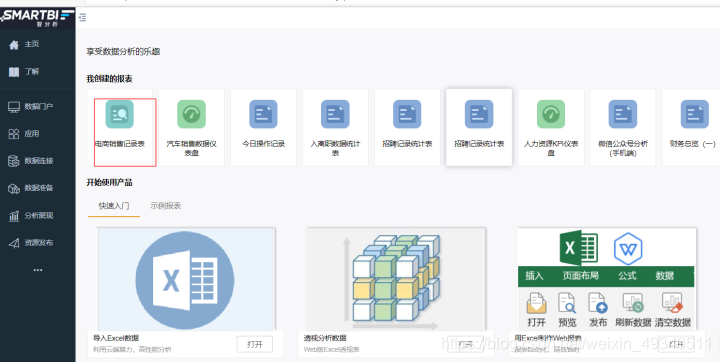Collapse the sidebar with the fold icon
Viewport: 720px width, 362px height.
tap(82, 17)
